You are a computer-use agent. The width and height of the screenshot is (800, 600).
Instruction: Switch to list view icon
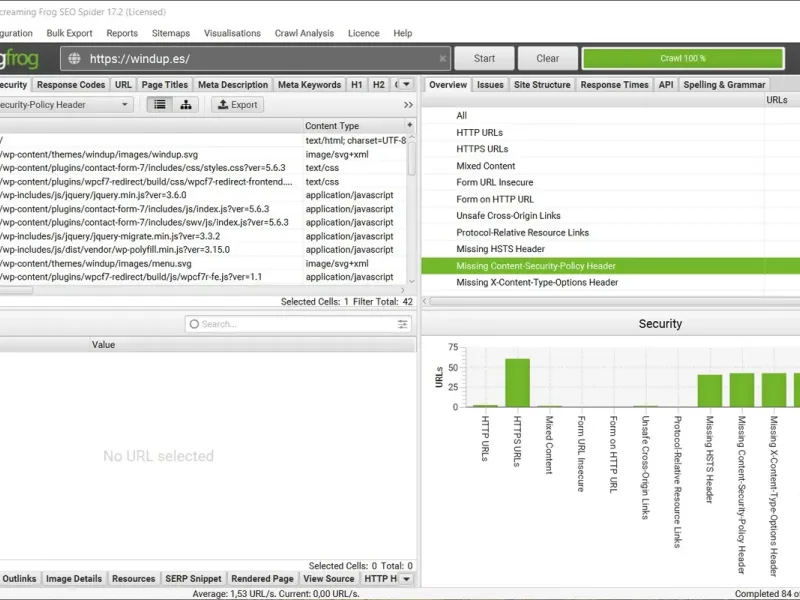[160, 105]
